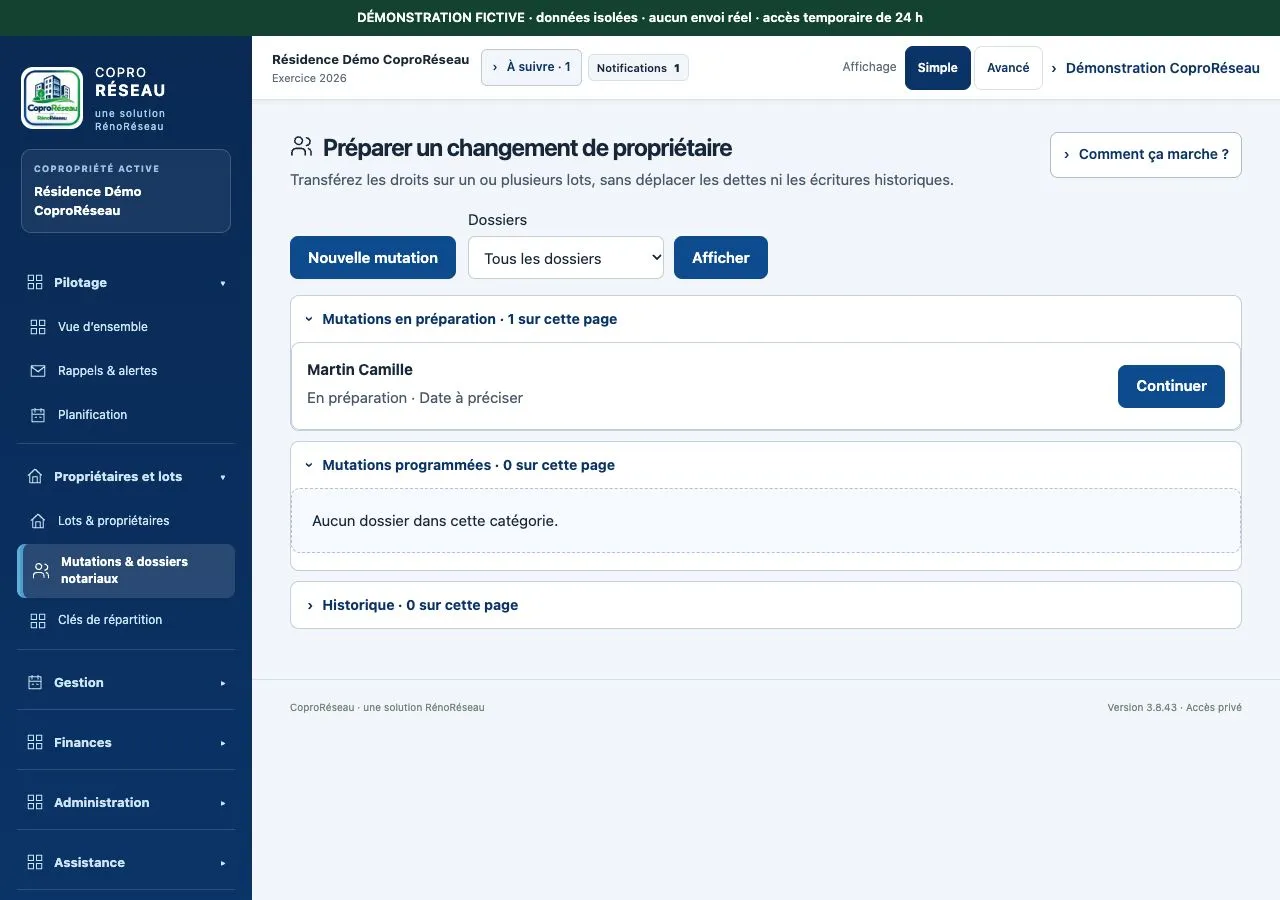Continue the Martin Camille mutation
Viewport: 1280px width, 900px height.
[1171, 386]
